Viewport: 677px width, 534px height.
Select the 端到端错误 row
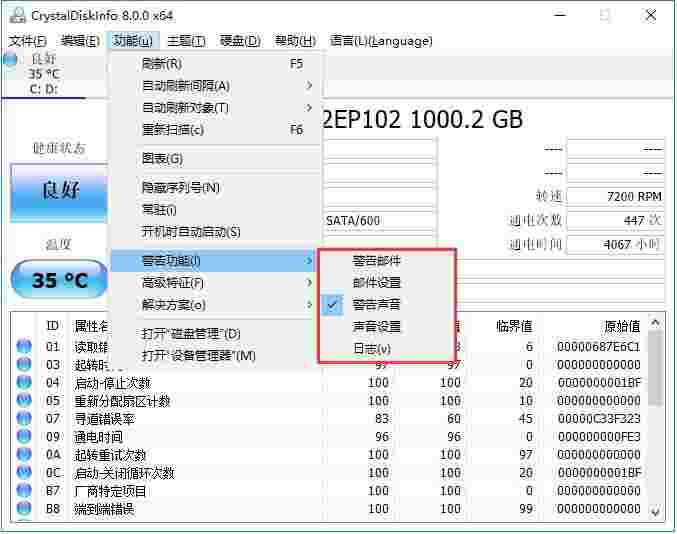point(330,509)
